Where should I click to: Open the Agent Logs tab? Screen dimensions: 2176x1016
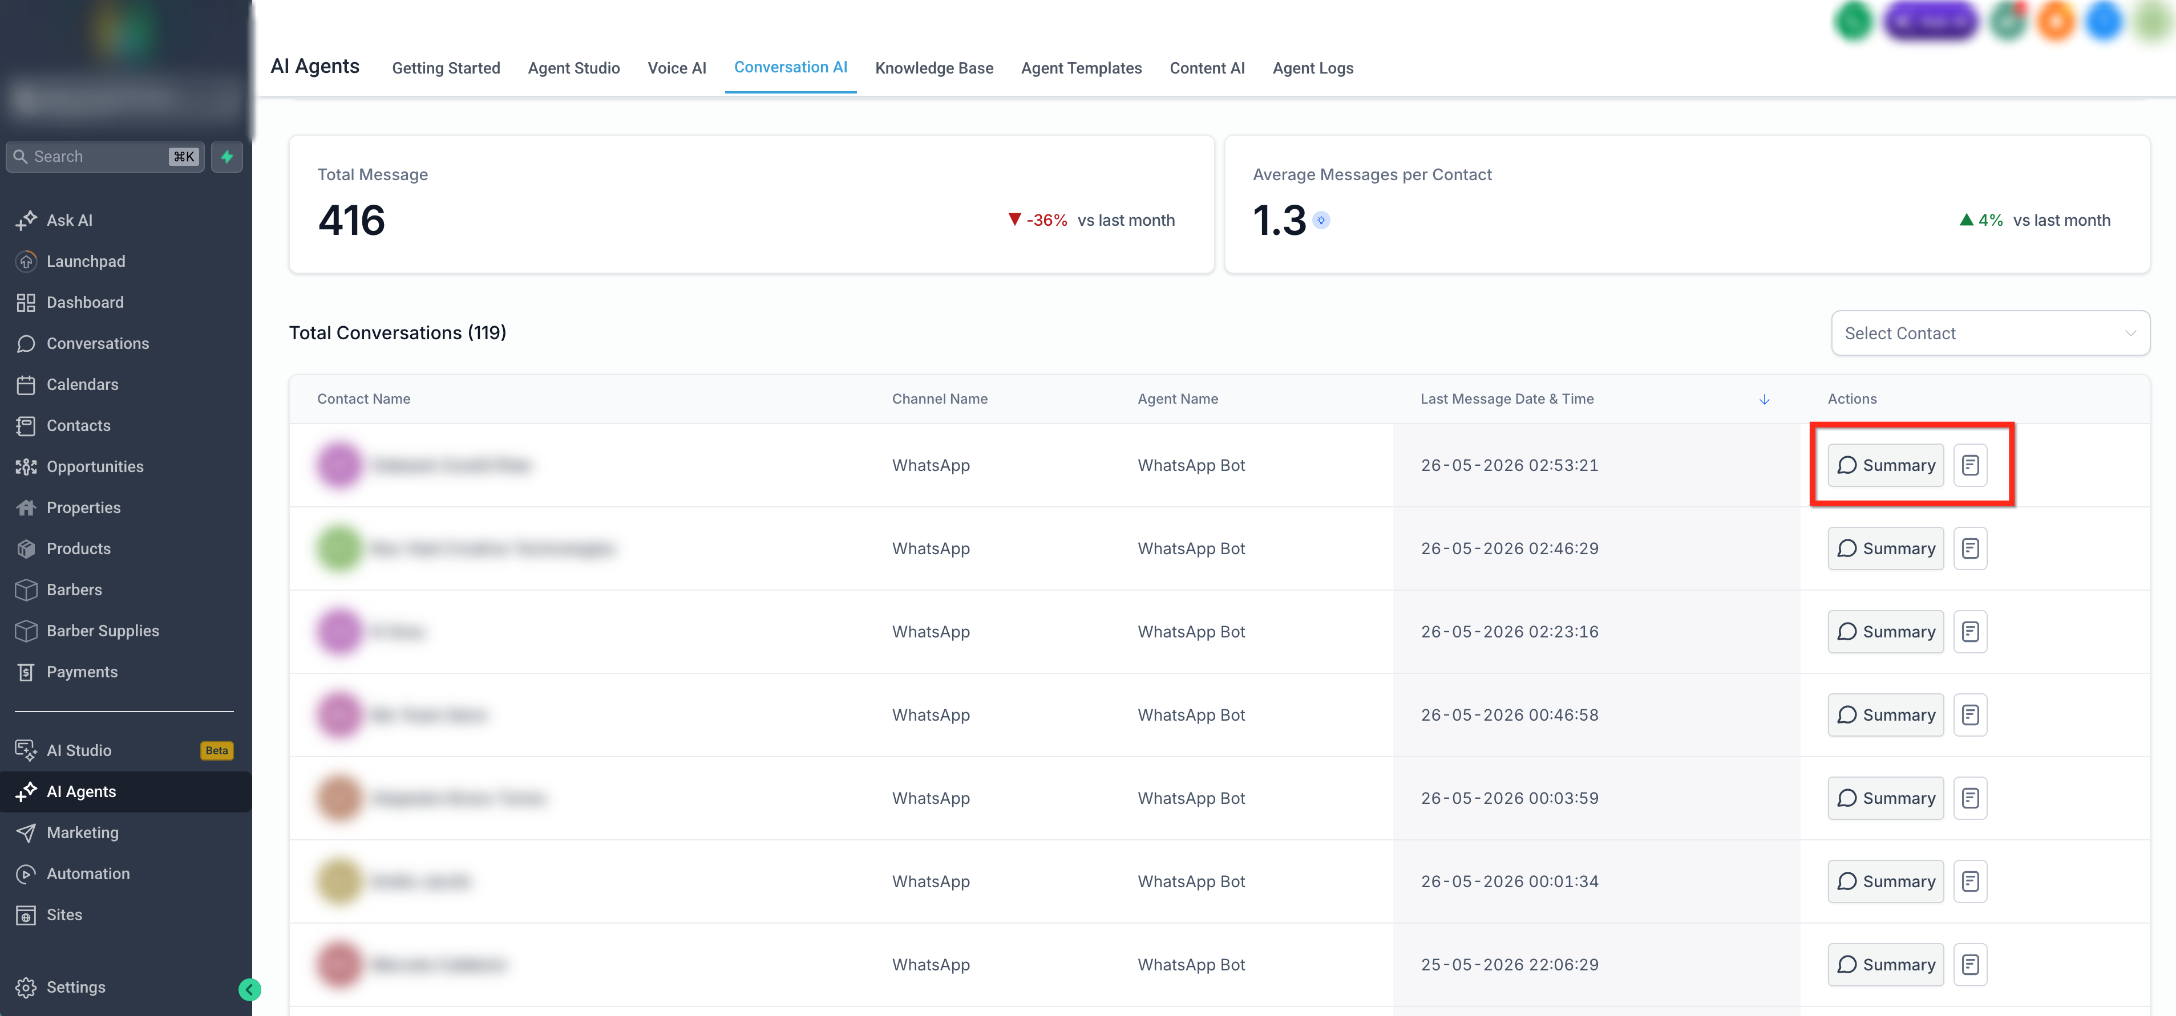[x=1313, y=68]
